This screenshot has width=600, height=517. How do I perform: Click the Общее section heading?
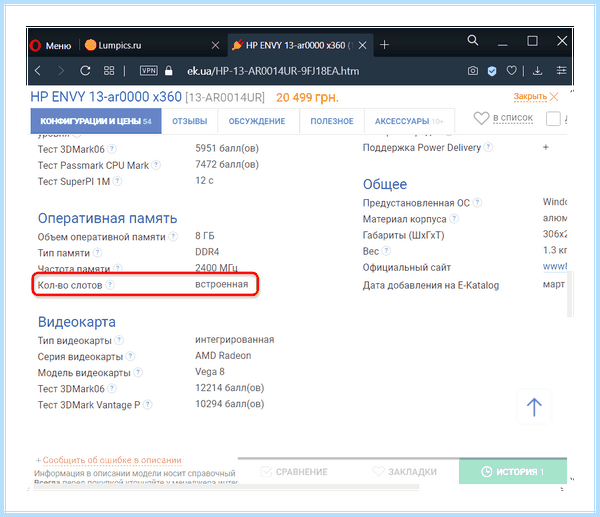[x=385, y=184]
